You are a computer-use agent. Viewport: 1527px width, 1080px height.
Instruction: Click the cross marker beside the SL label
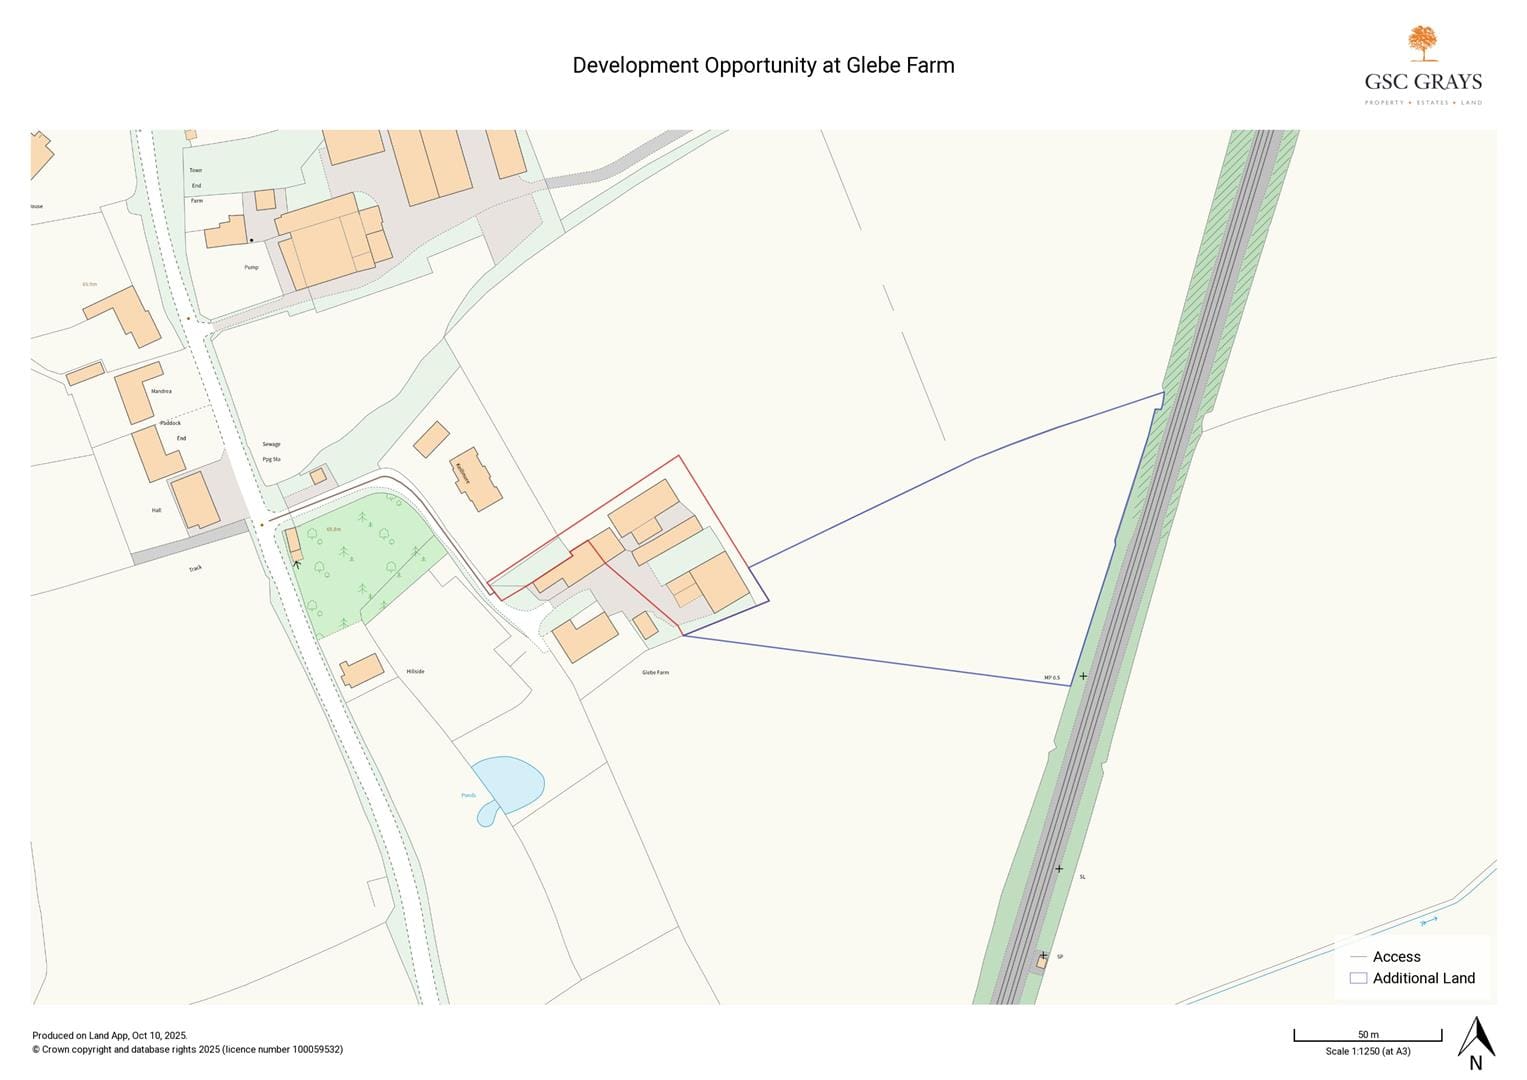click(1059, 868)
